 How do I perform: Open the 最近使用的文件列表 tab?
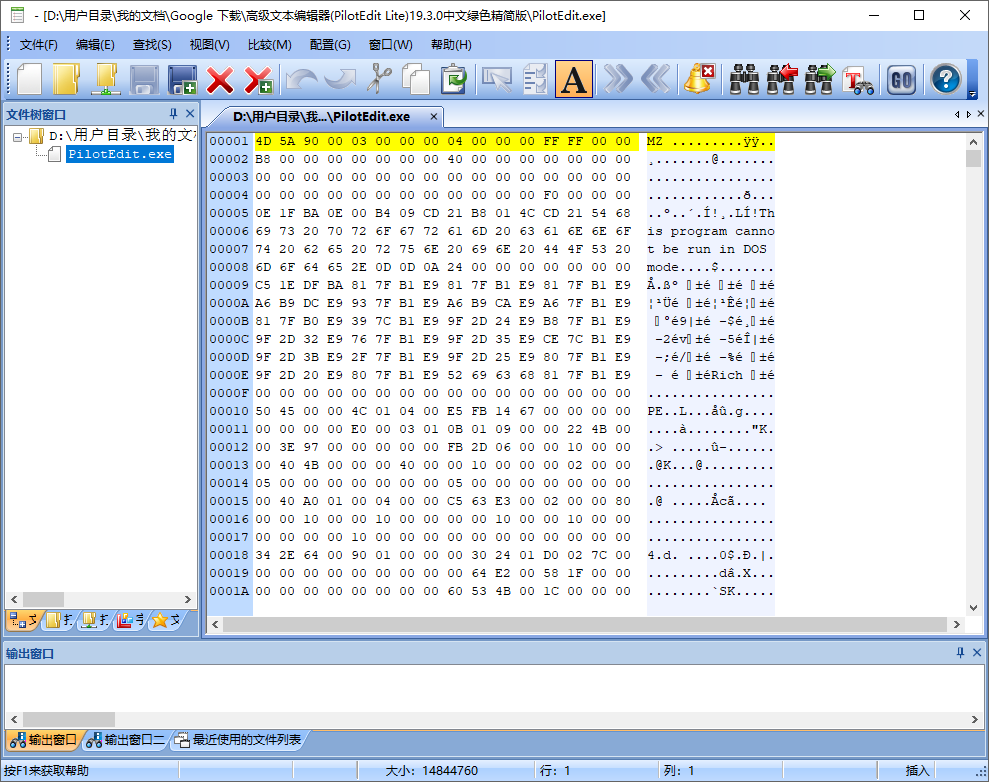tap(238, 740)
